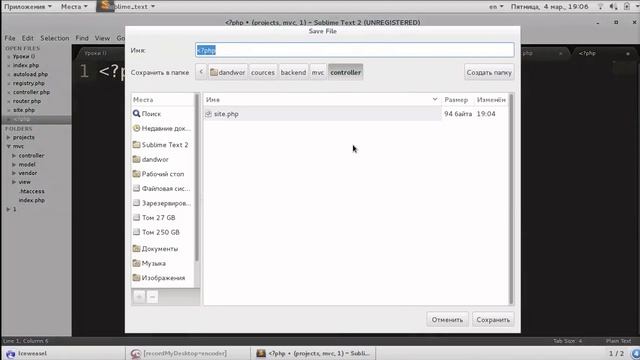
Task: Sort by the Имя column header
Action: pyautogui.click(x=322, y=100)
